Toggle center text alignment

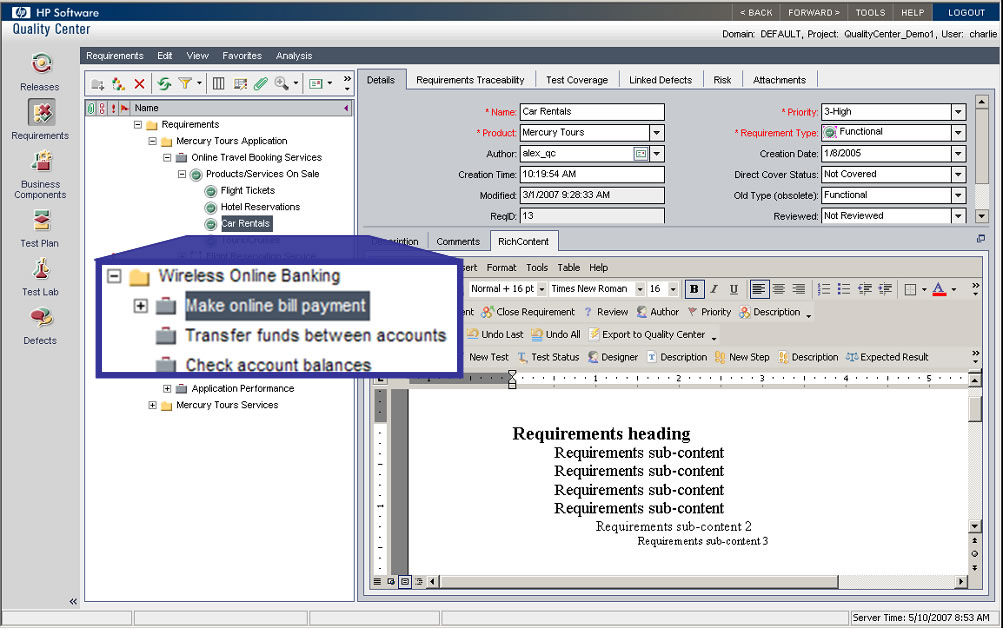click(x=779, y=290)
